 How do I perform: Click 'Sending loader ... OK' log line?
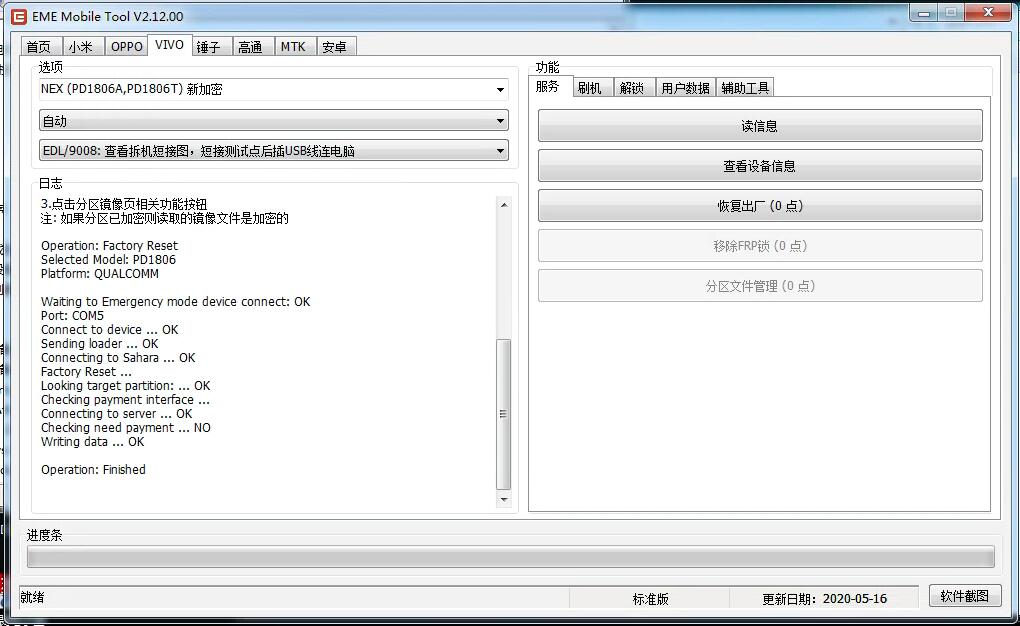[x=100, y=344]
